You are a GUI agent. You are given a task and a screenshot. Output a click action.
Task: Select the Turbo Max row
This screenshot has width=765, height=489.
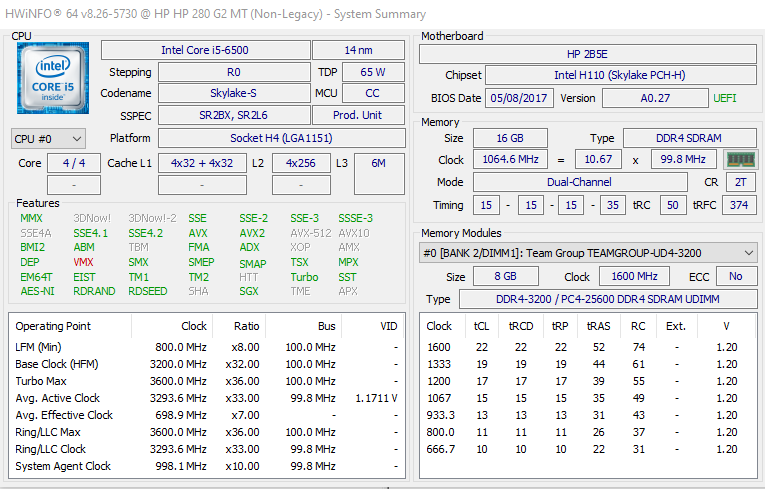(207, 381)
